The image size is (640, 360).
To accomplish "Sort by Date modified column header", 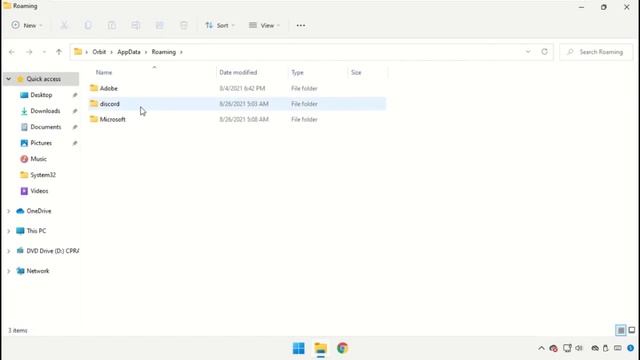I will [x=238, y=72].
